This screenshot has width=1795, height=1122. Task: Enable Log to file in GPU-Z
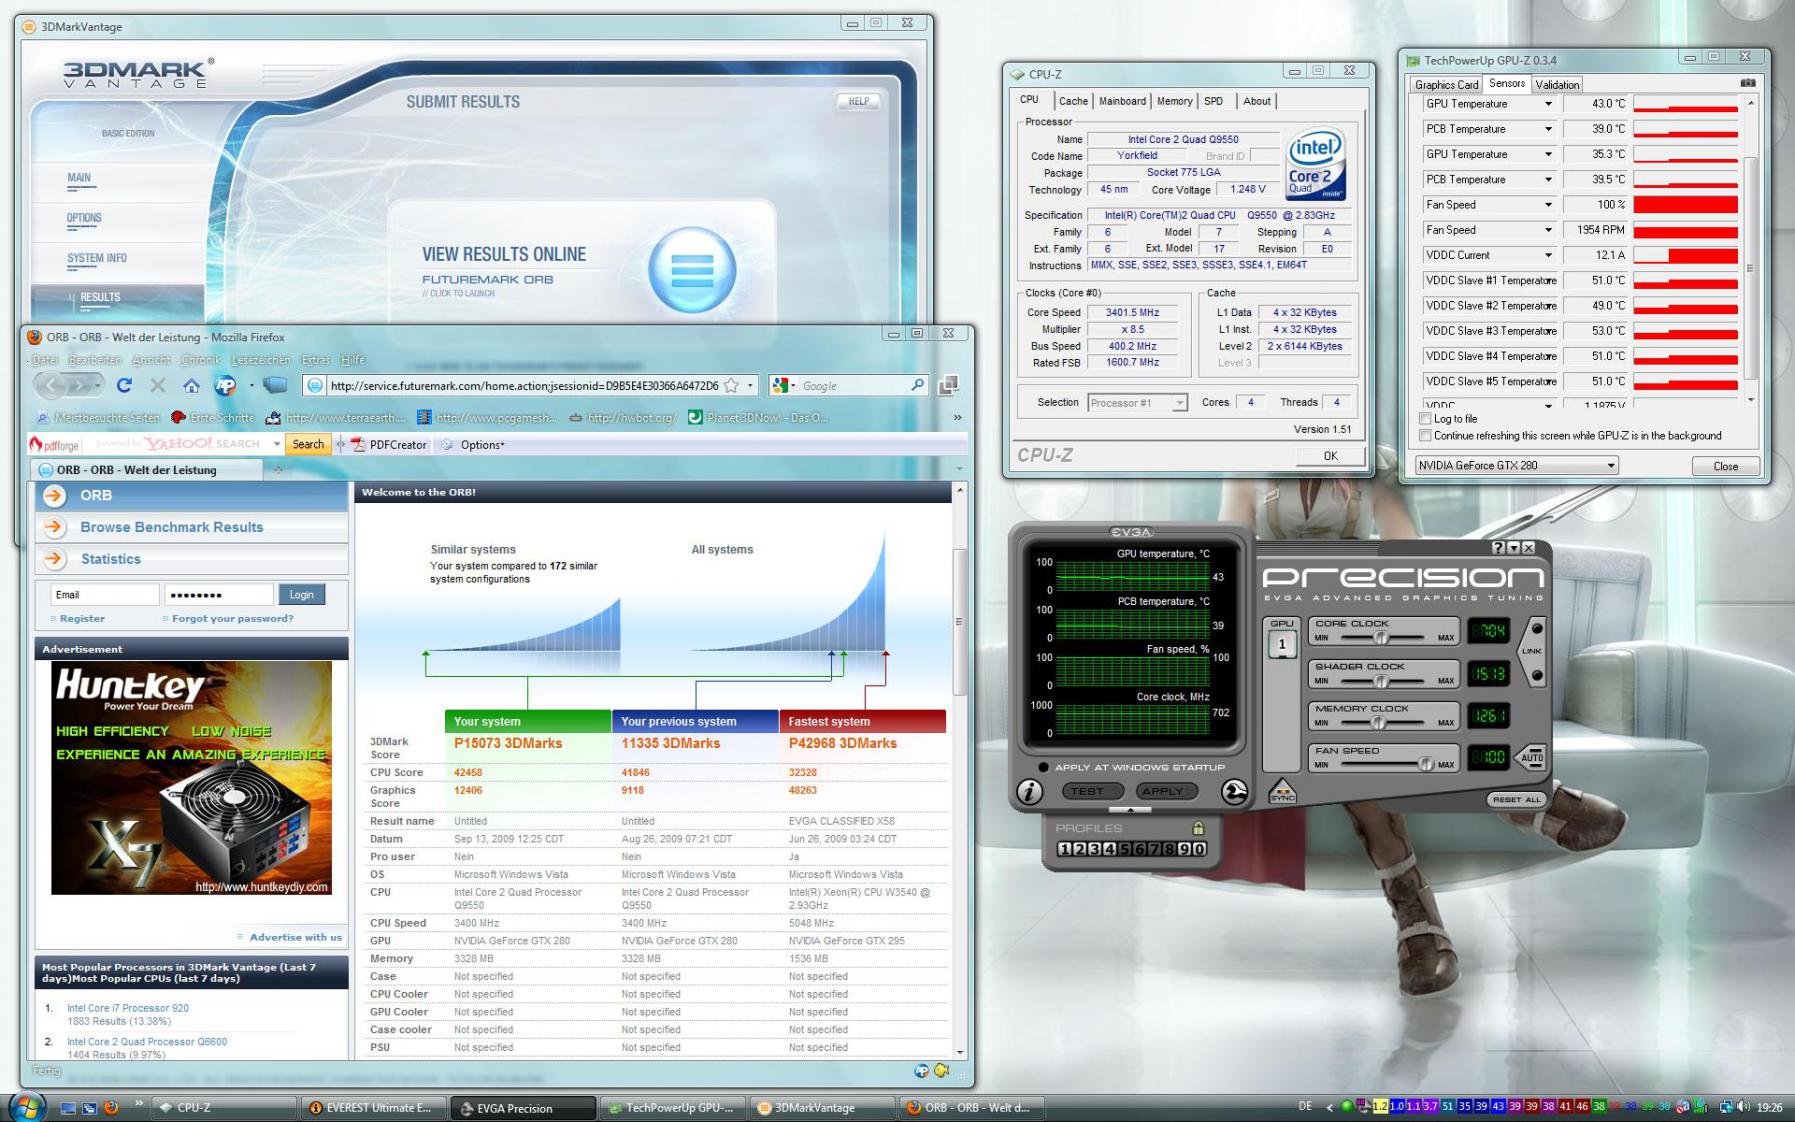1425,419
